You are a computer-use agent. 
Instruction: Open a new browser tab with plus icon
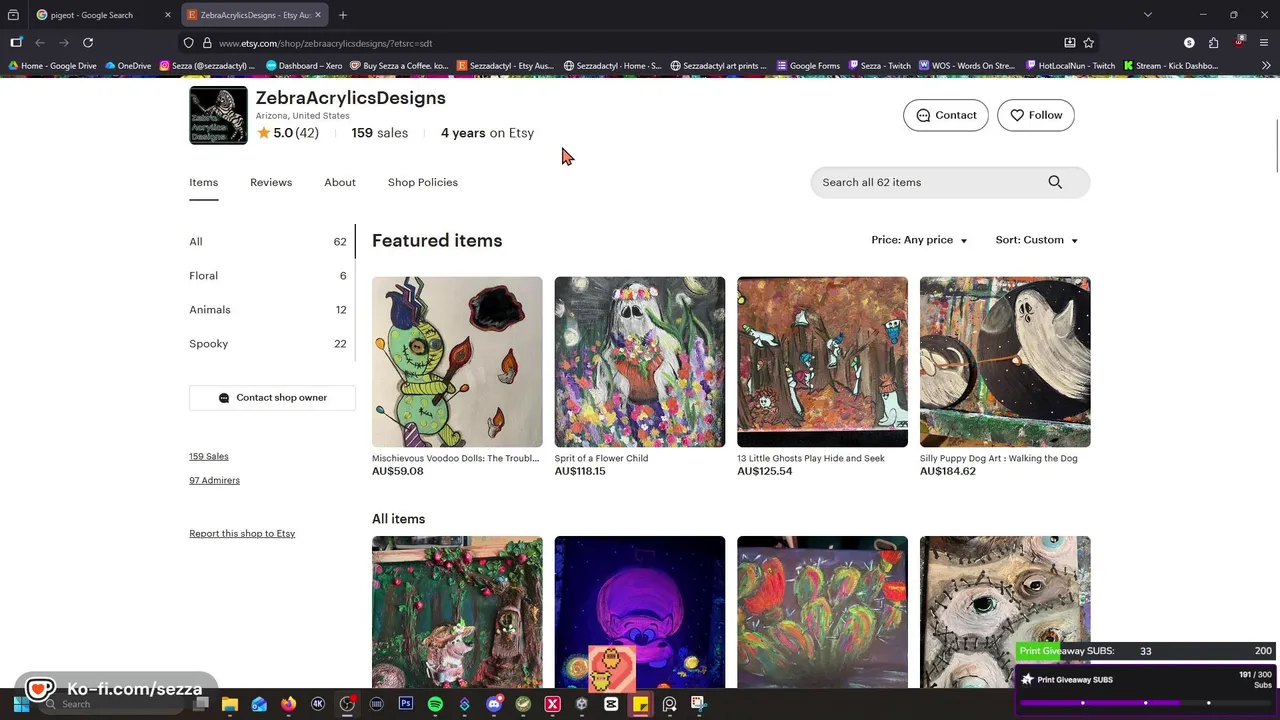pos(343,15)
